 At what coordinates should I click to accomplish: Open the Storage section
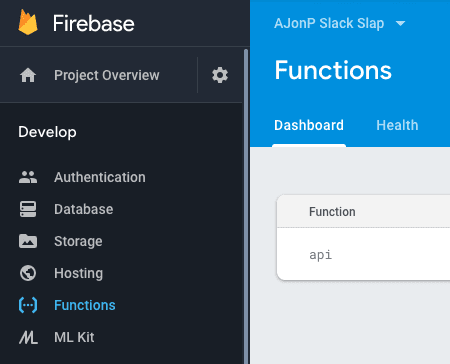[78, 241]
